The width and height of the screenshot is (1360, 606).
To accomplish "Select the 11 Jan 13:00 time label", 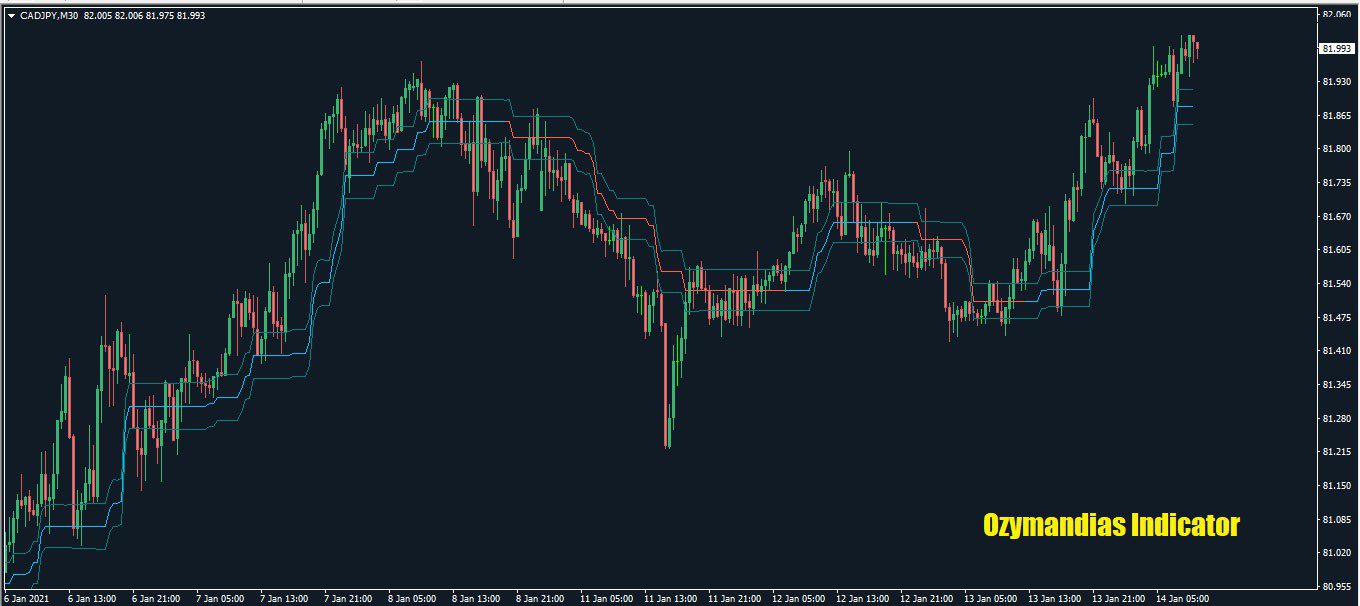I will pyautogui.click(x=669, y=599).
